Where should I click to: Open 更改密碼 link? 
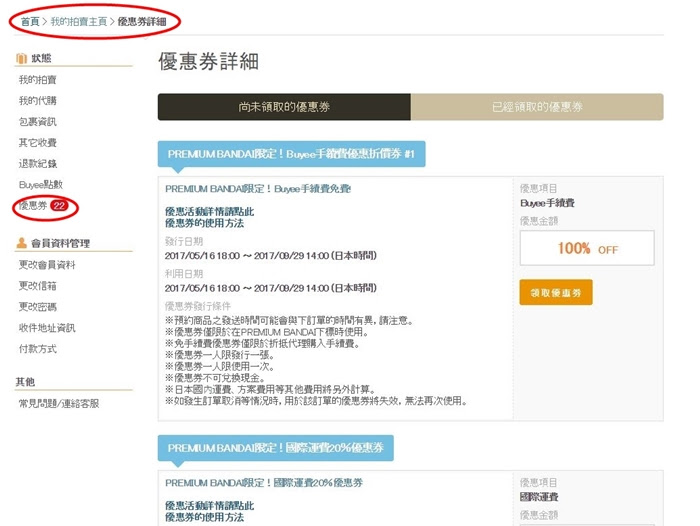[38, 307]
